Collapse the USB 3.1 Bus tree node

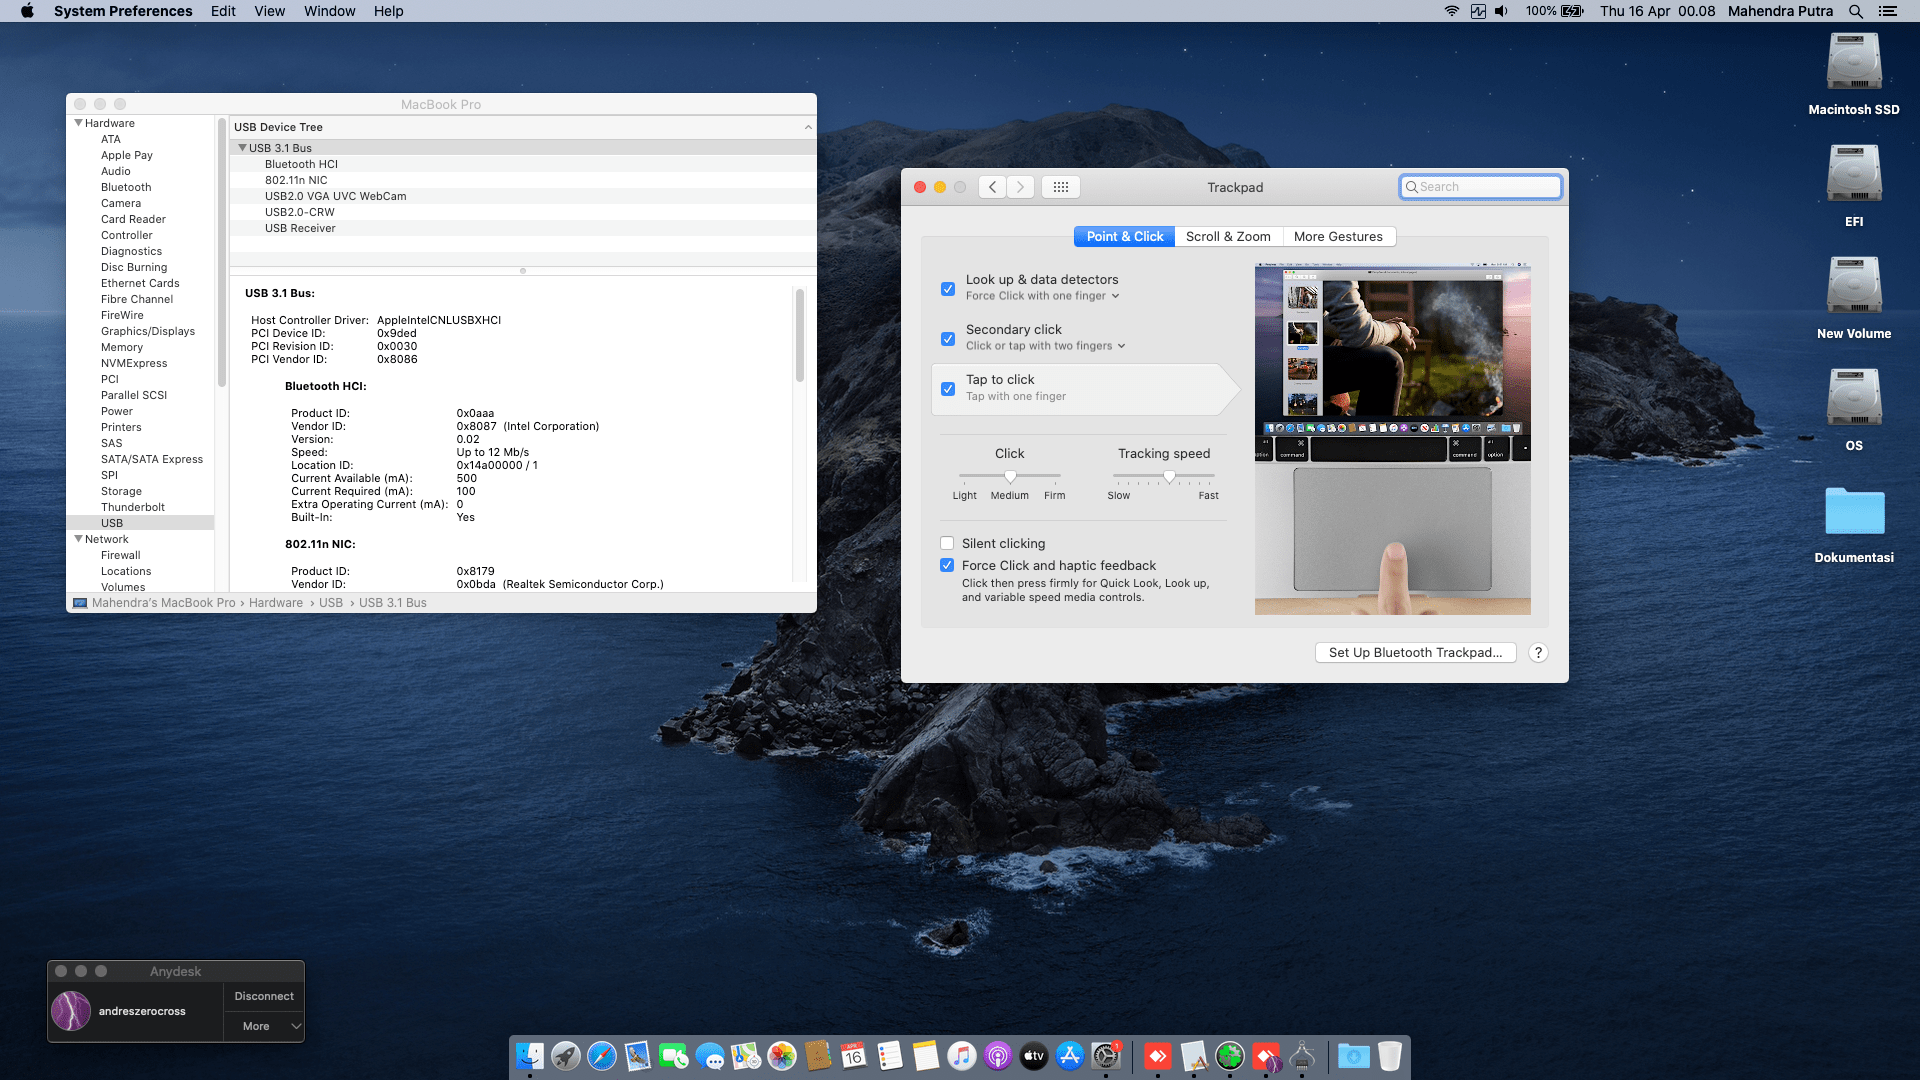coord(242,148)
